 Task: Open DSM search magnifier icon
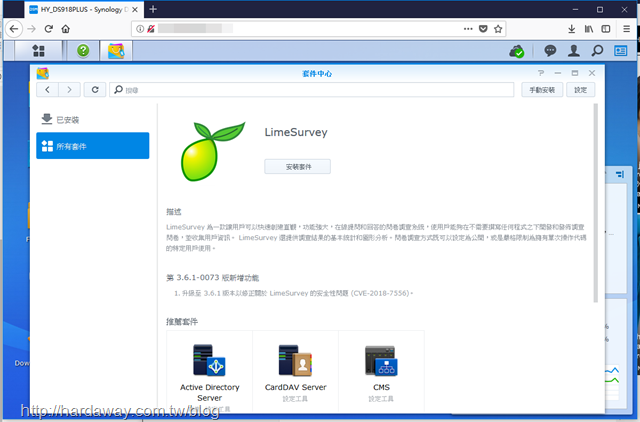[598, 51]
